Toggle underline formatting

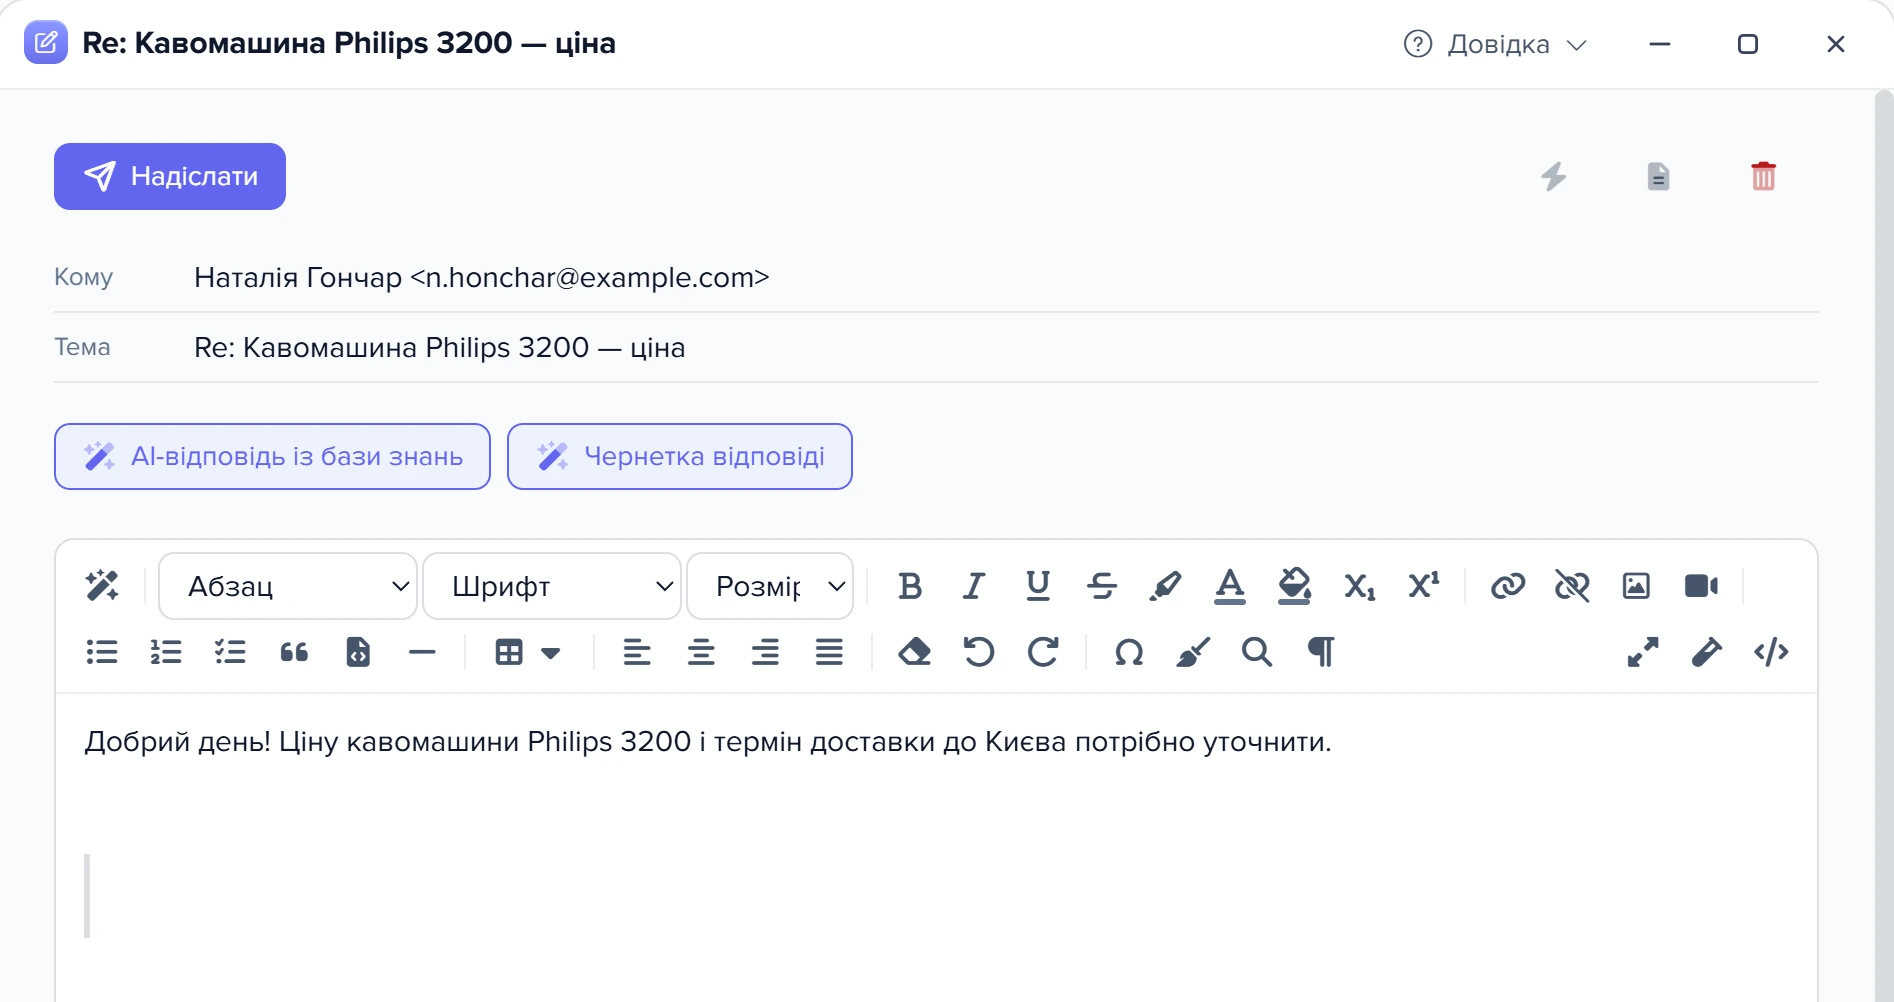pyautogui.click(x=1038, y=586)
